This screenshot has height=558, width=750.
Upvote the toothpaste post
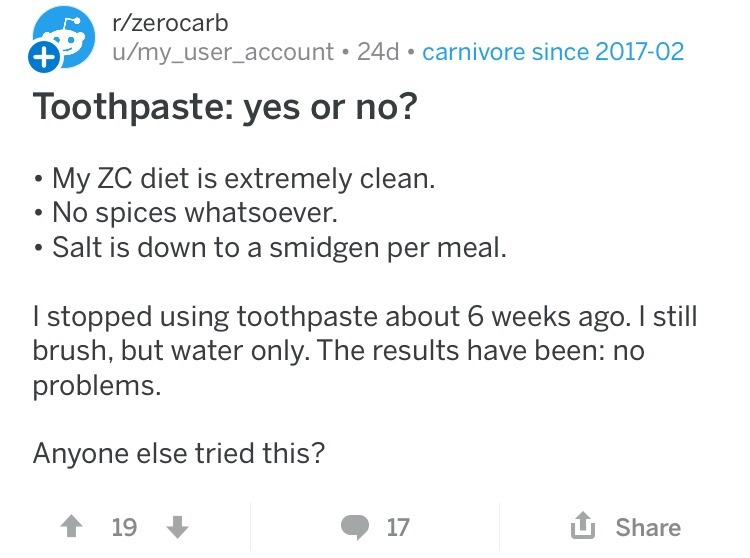tap(73, 527)
